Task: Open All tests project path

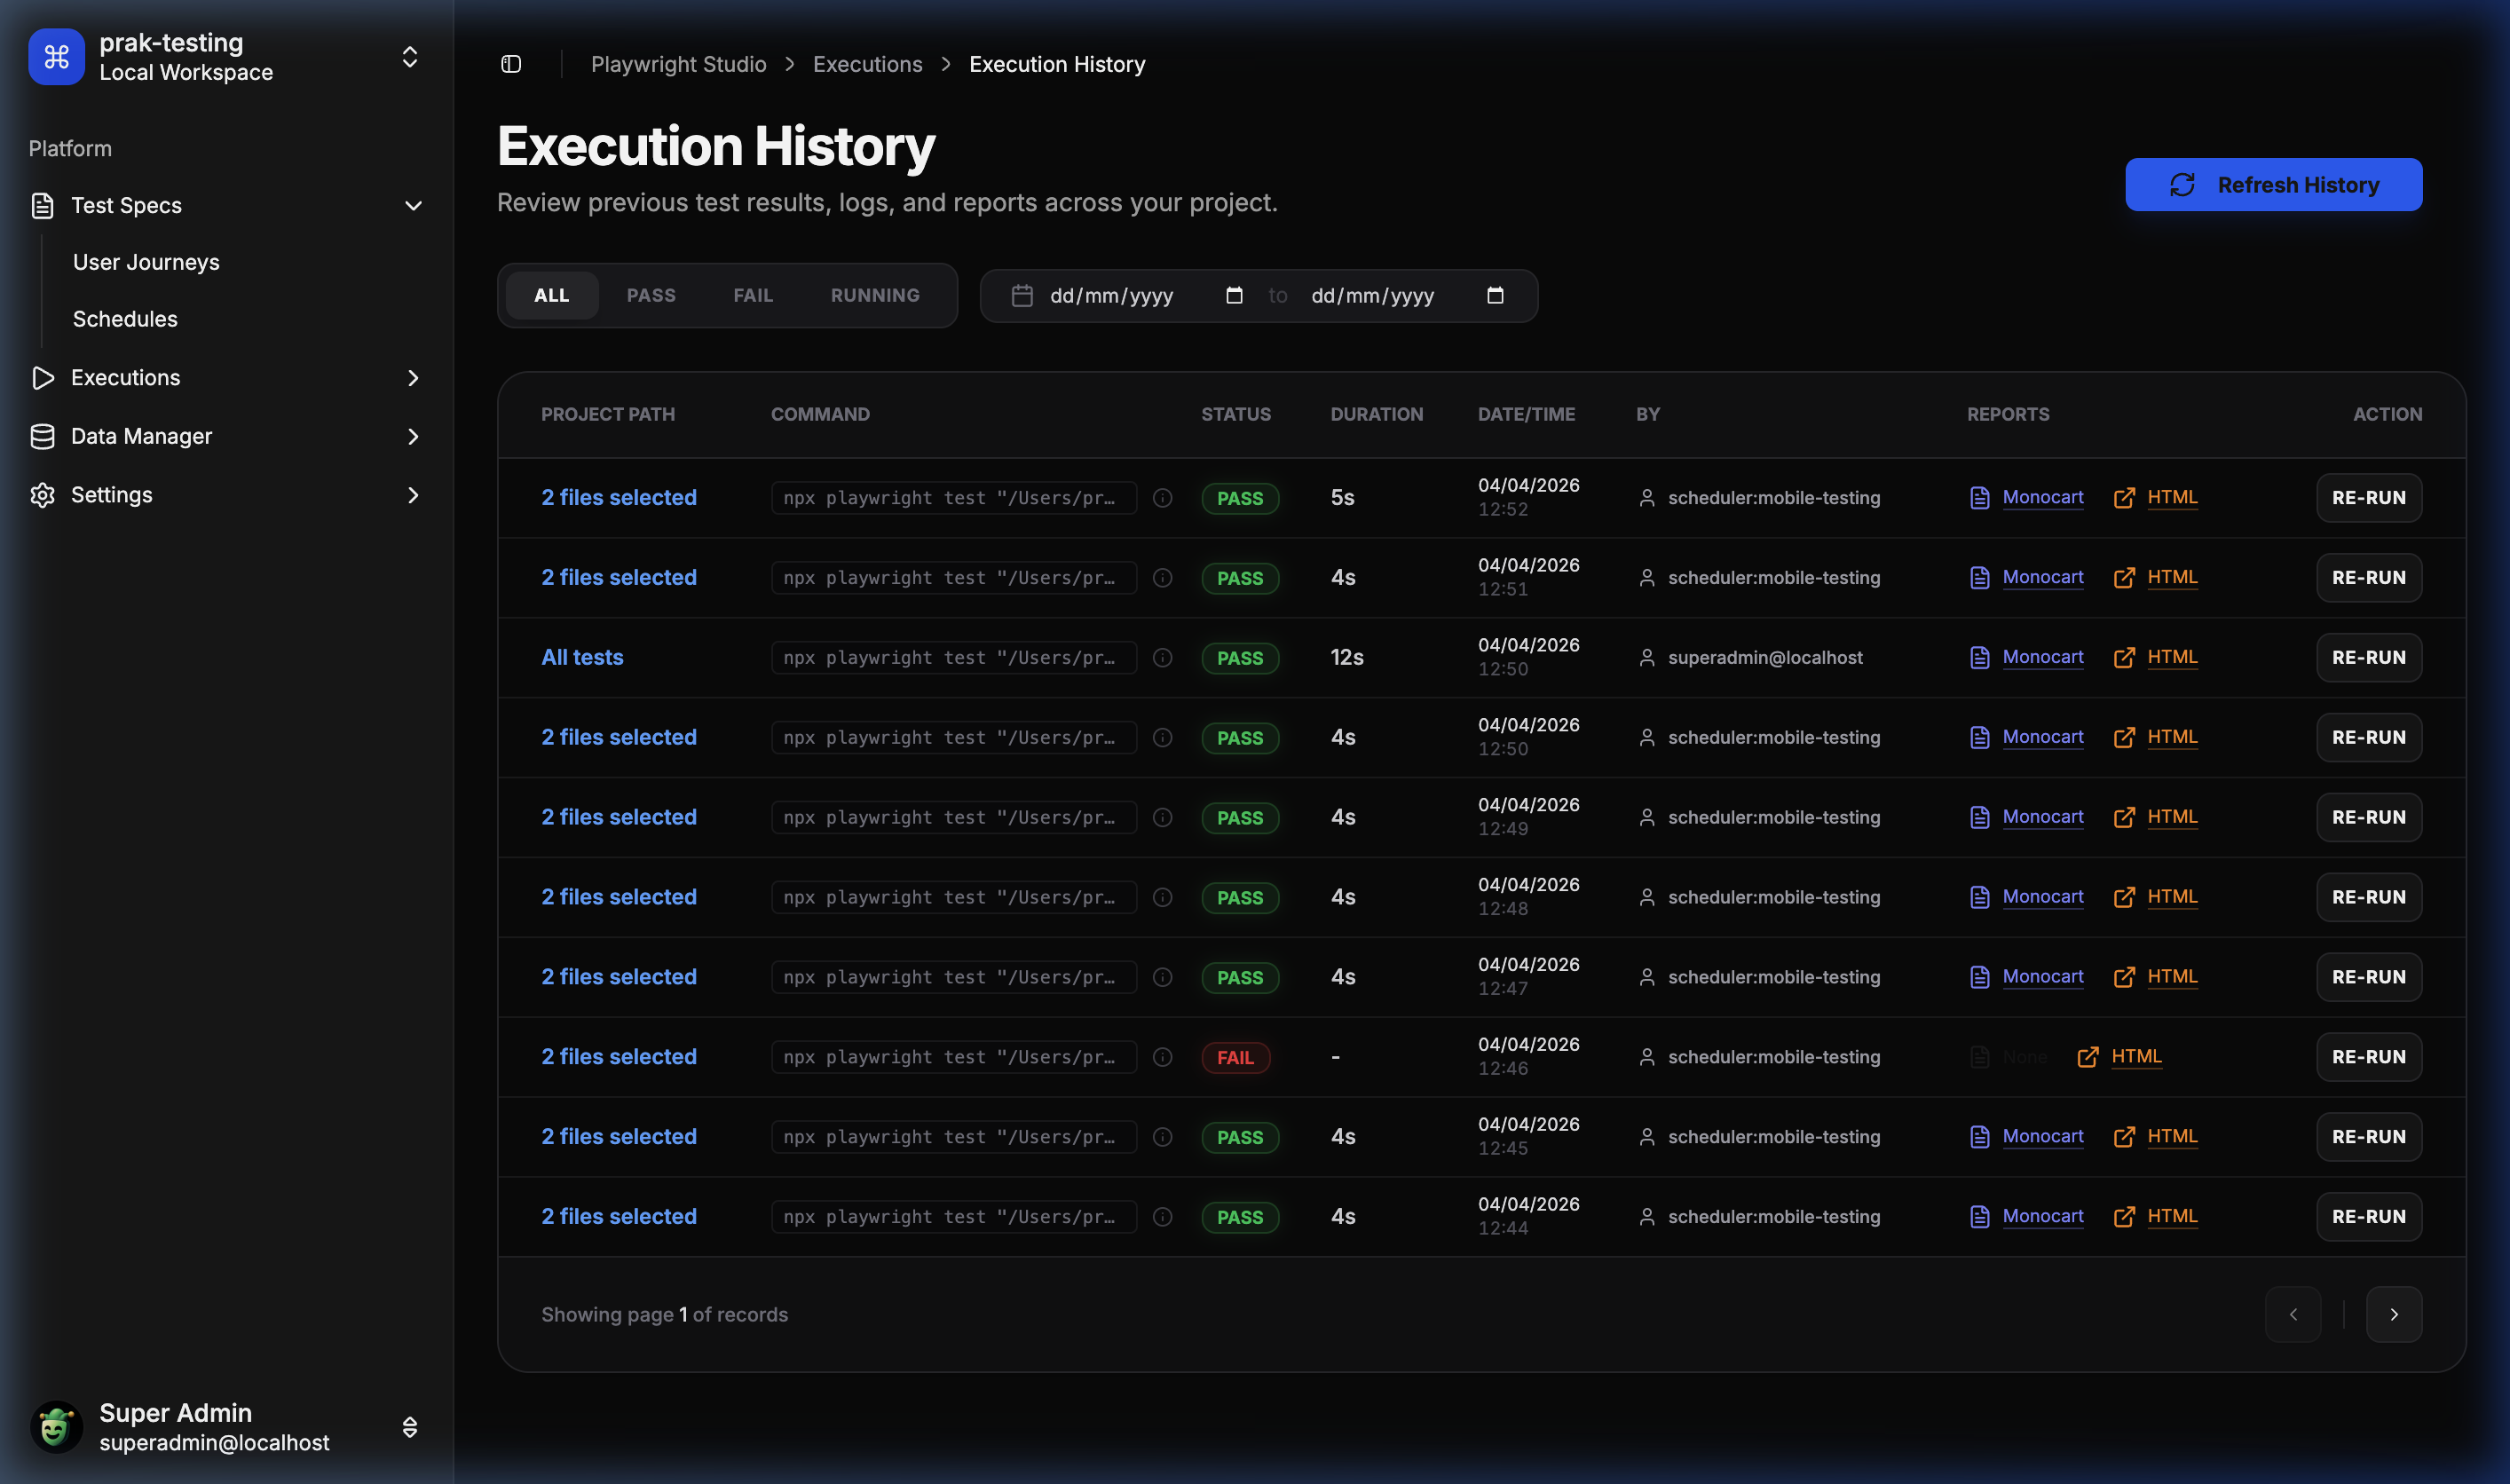Action: point(582,658)
